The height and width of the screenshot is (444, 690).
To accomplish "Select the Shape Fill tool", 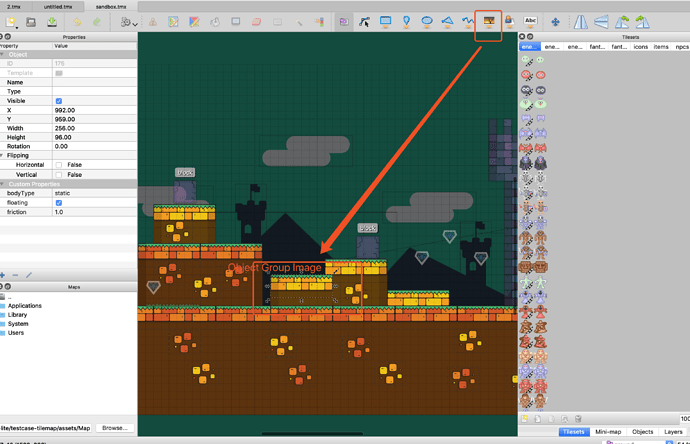I will [x=236, y=21].
